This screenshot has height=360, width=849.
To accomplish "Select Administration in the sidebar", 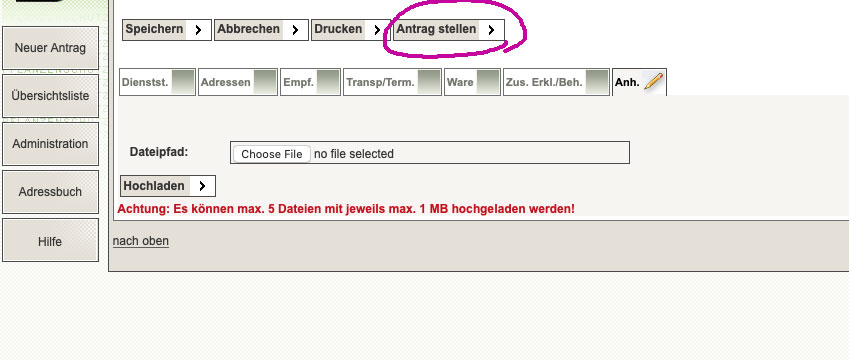I will coord(50,144).
